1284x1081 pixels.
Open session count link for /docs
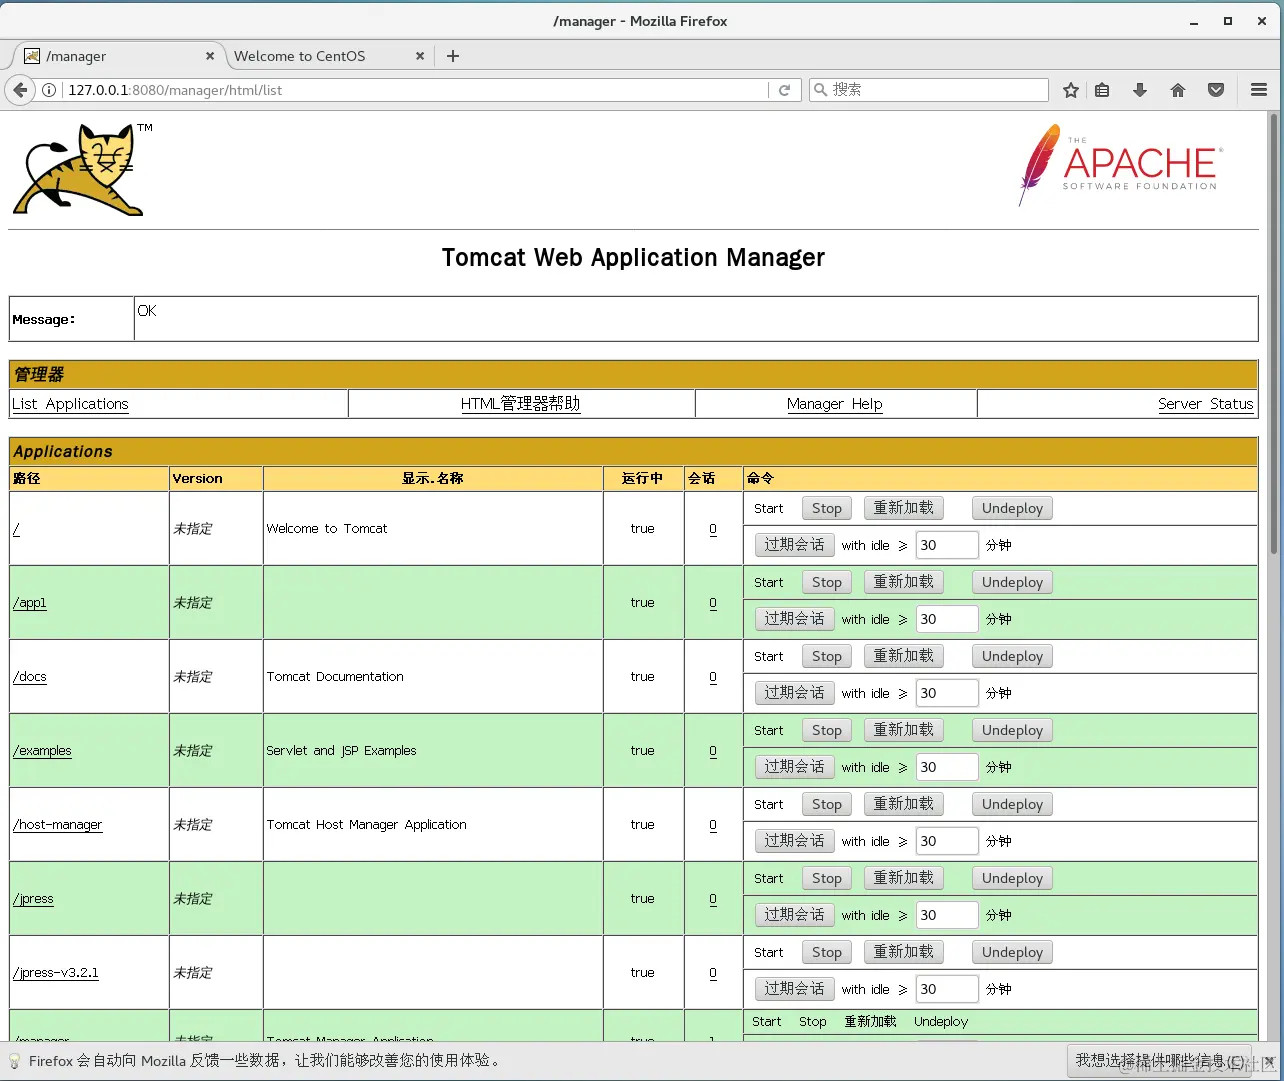pyautogui.click(x=713, y=677)
